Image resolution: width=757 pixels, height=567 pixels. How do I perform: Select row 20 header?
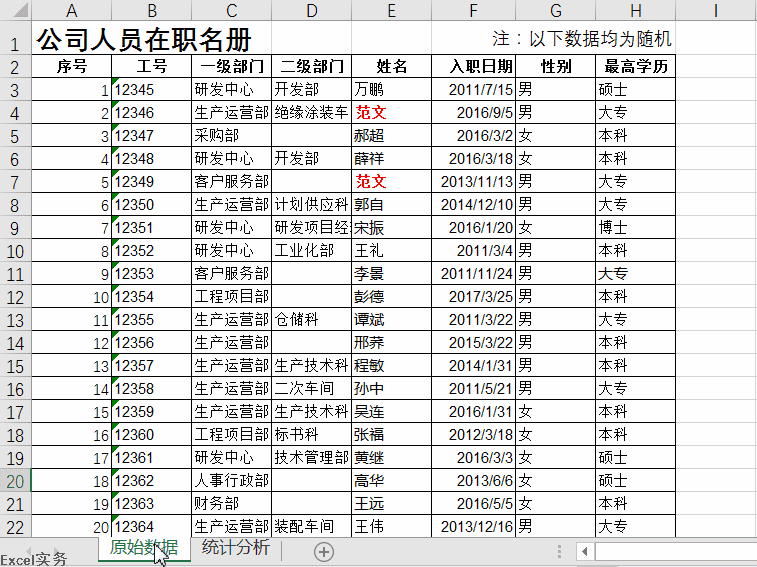click(x=15, y=481)
